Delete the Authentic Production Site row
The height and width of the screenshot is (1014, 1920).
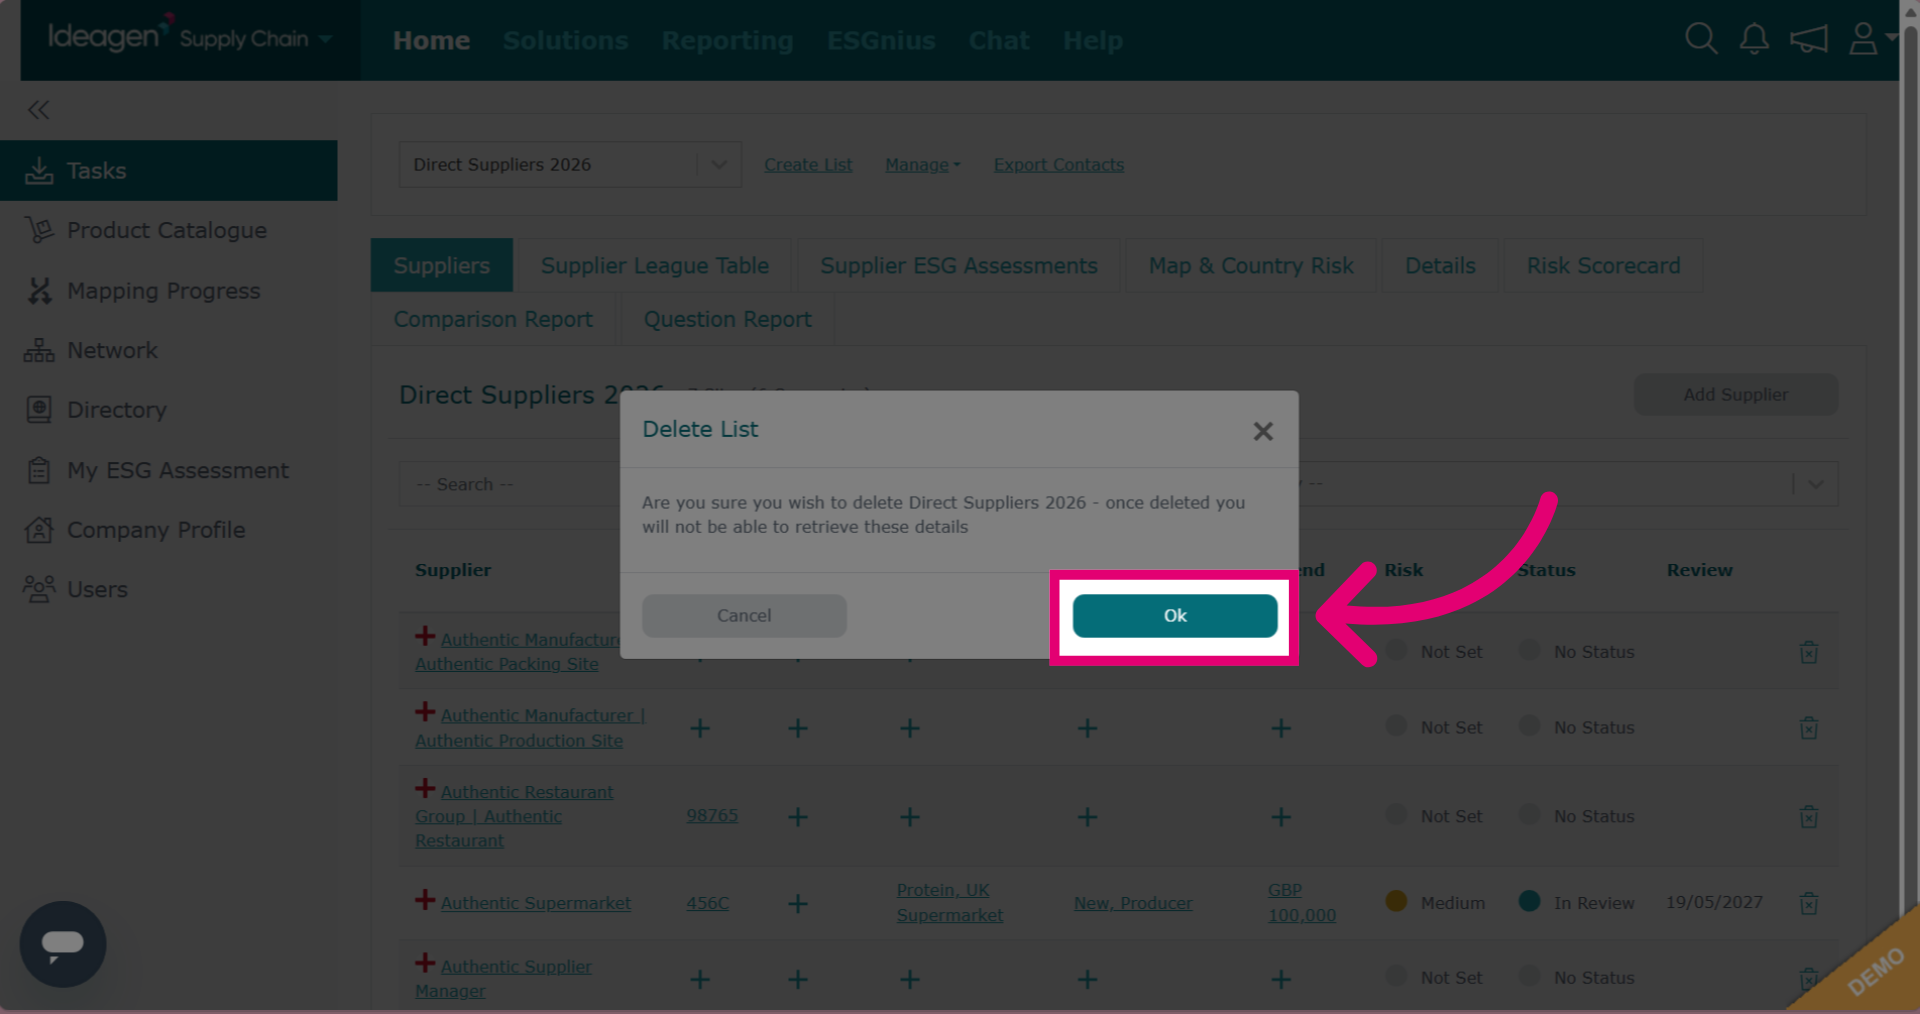click(1809, 728)
